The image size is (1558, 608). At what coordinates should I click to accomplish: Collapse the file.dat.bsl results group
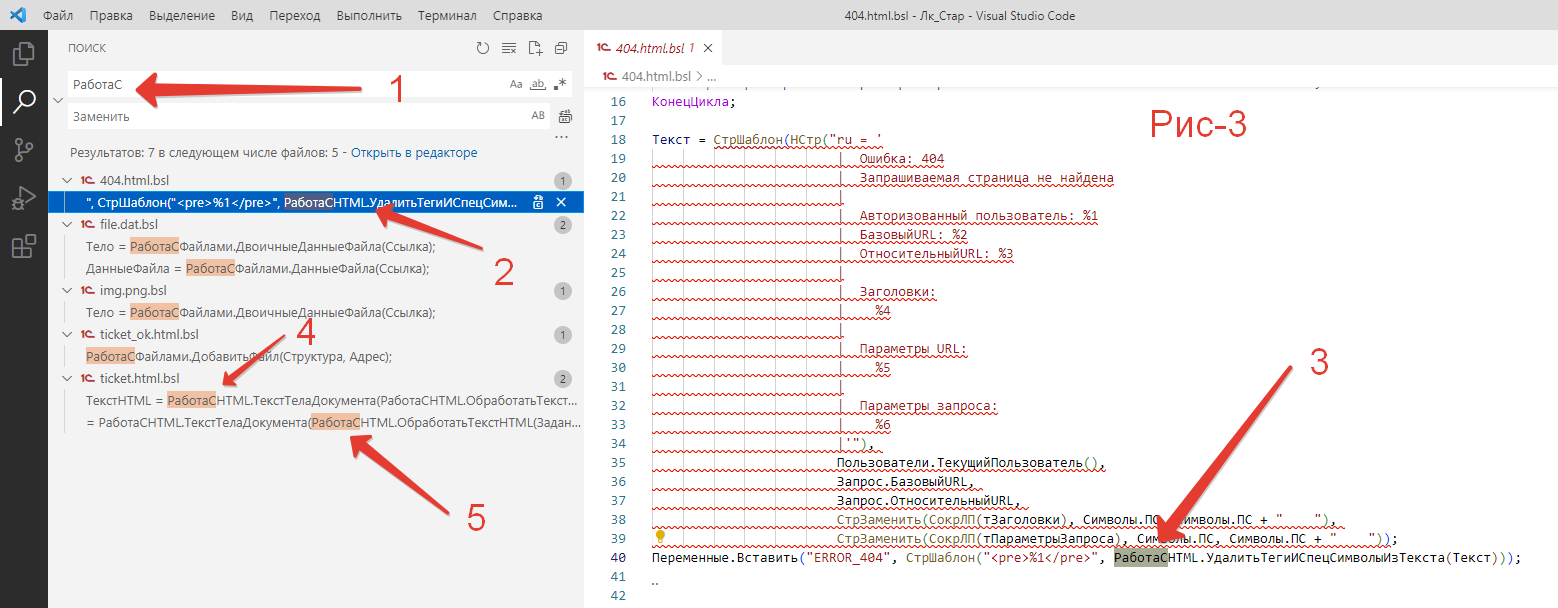[67, 225]
